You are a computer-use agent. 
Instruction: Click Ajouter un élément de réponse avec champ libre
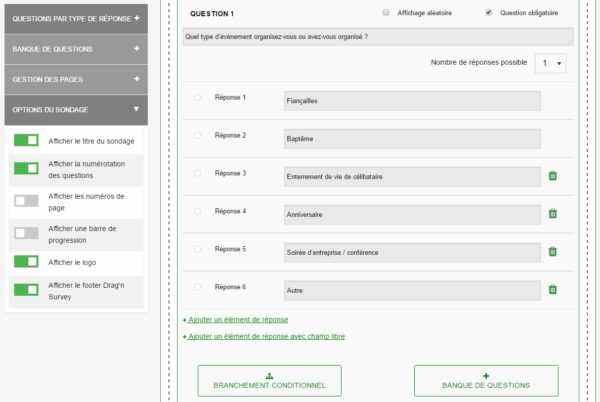point(264,337)
